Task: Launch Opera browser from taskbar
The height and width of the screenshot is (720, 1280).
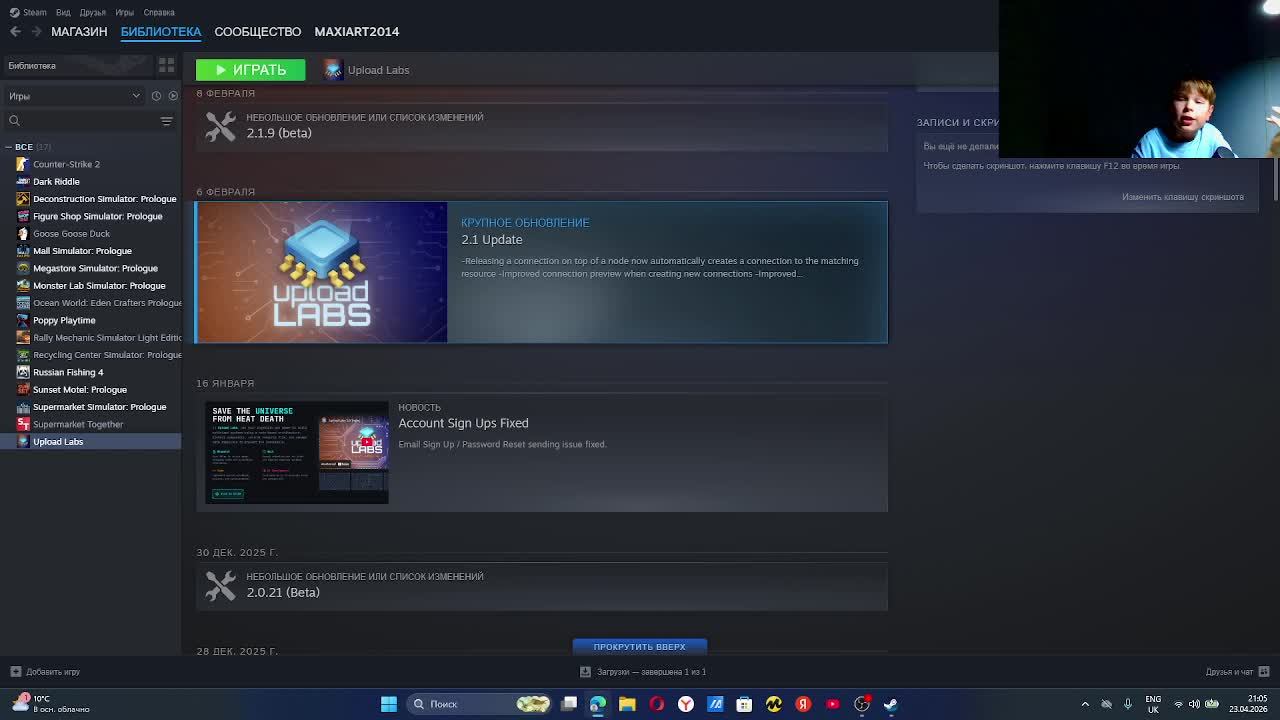Action: click(656, 704)
